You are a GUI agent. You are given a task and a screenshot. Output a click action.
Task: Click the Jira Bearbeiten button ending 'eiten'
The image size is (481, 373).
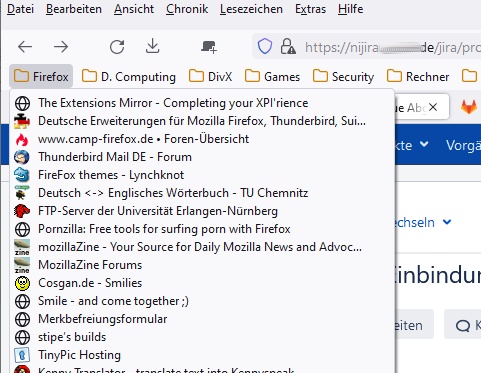(415, 324)
